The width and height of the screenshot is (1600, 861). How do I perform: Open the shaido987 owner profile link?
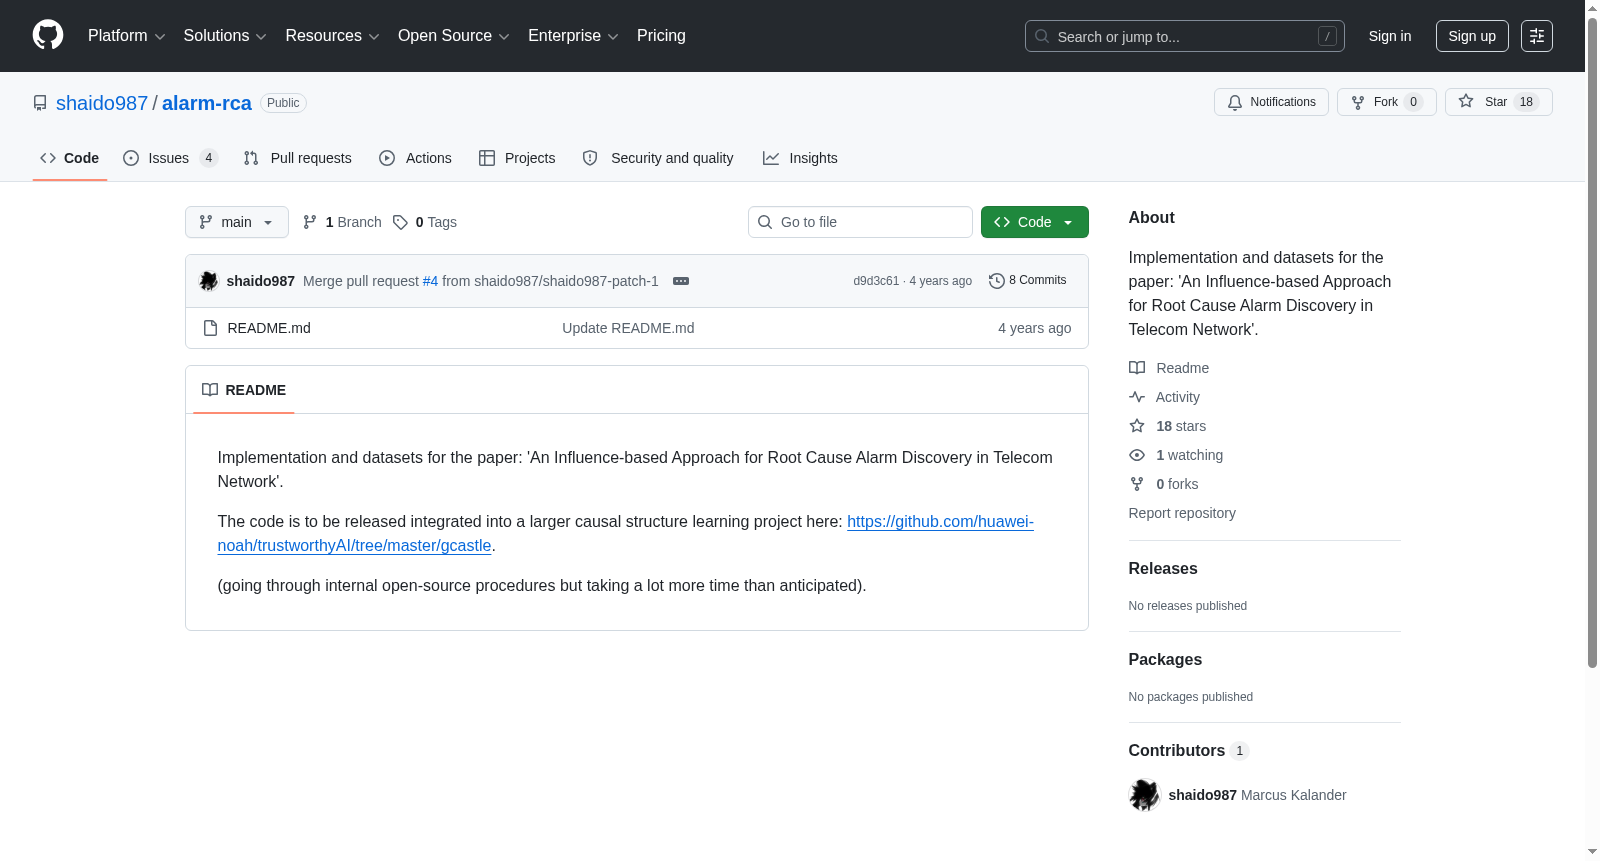(102, 103)
